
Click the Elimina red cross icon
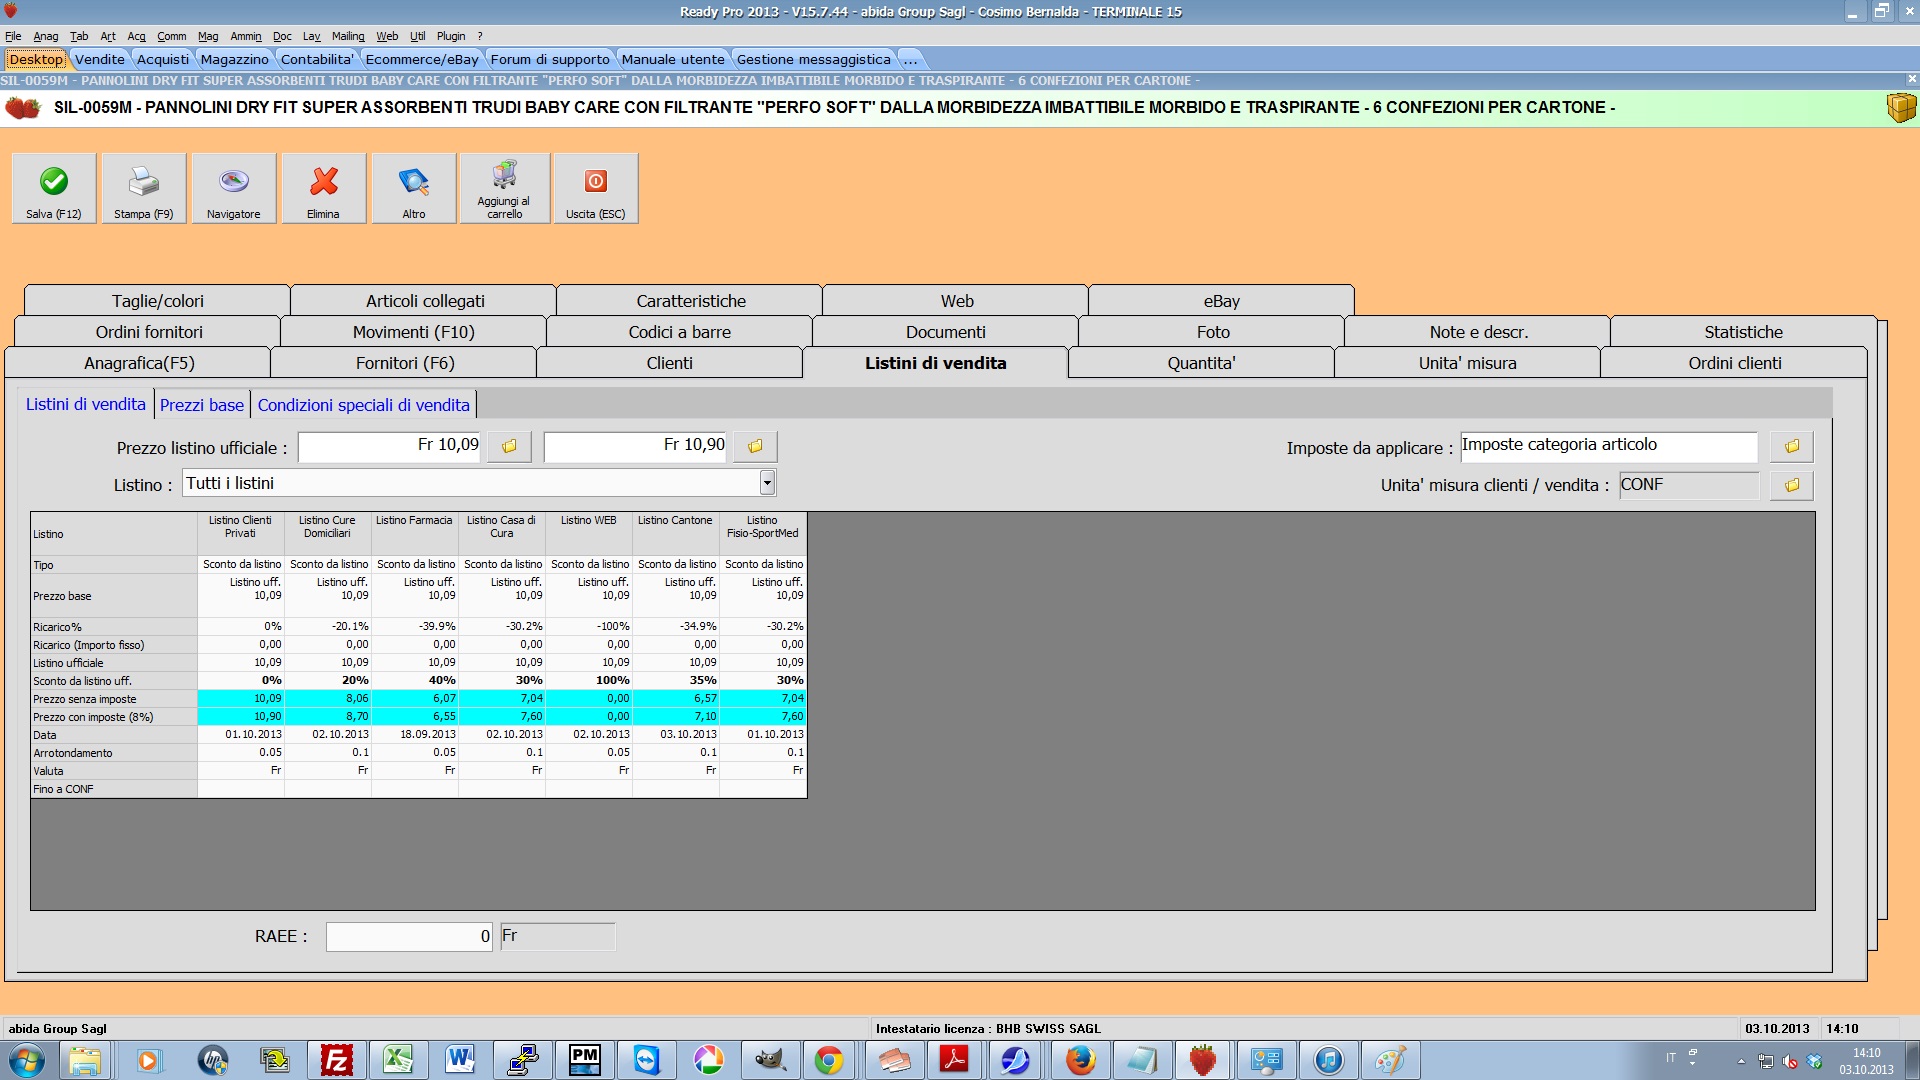point(323,181)
